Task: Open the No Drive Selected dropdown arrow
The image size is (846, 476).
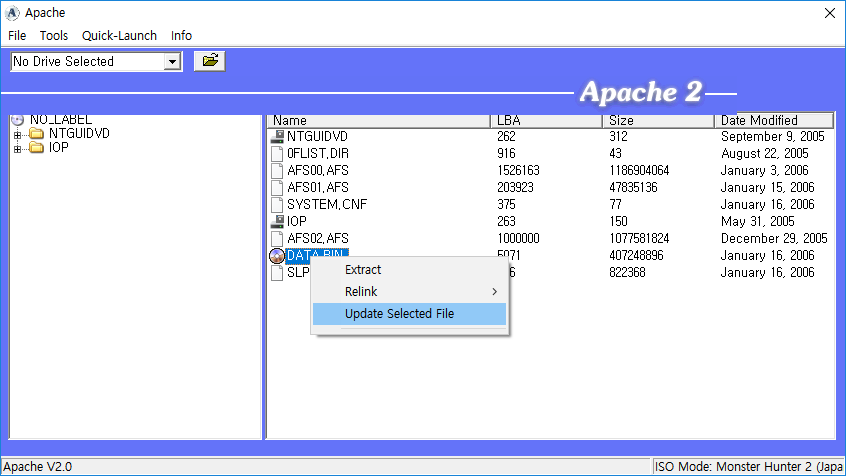Action: (172, 62)
